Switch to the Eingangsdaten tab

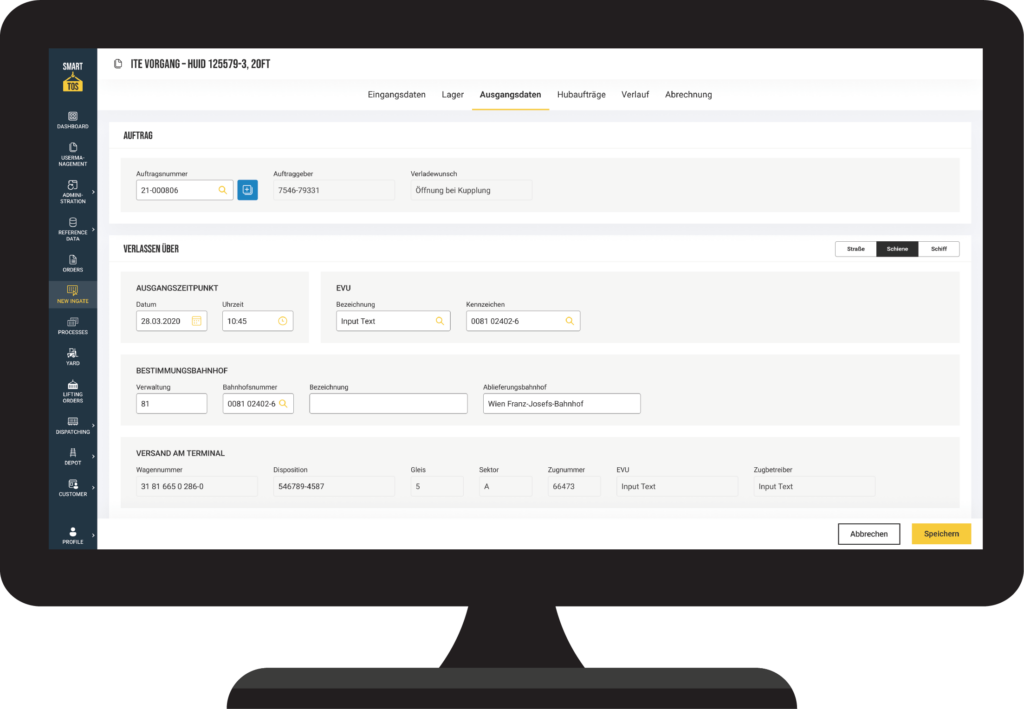coord(395,94)
